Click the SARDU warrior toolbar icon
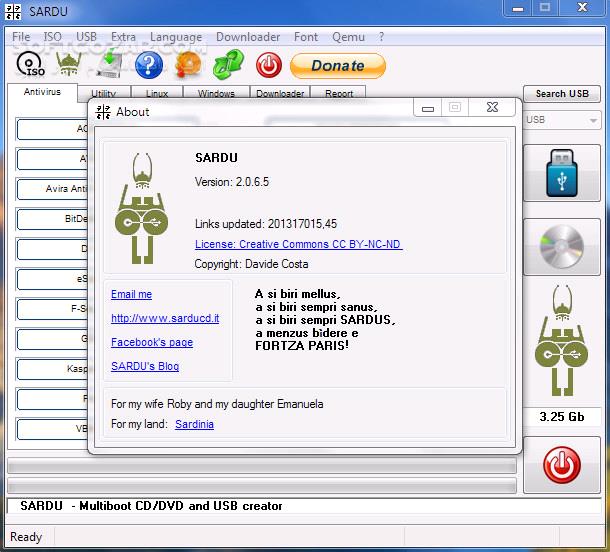Image resolution: width=610 pixels, height=552 pixels. coord(69,64)
